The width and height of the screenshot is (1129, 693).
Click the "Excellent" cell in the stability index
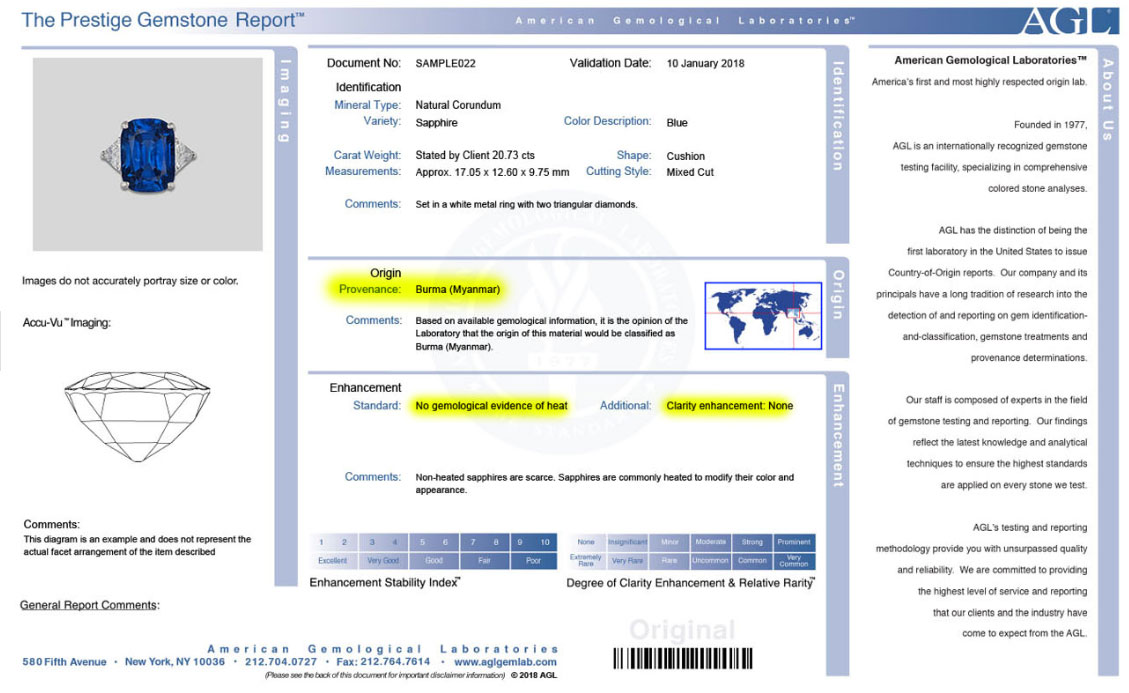click(333, 560)
